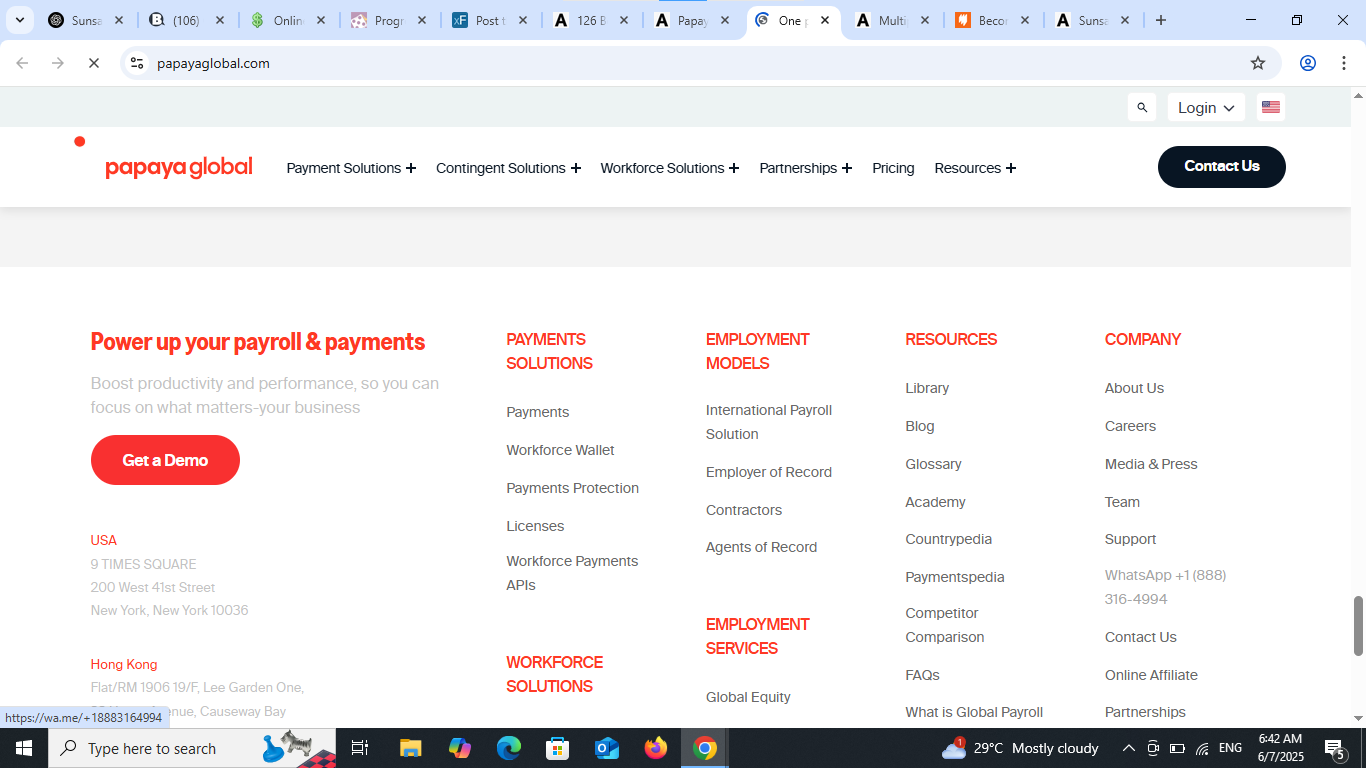
Task: Open Competitor Comparison link
Action: 945,625
